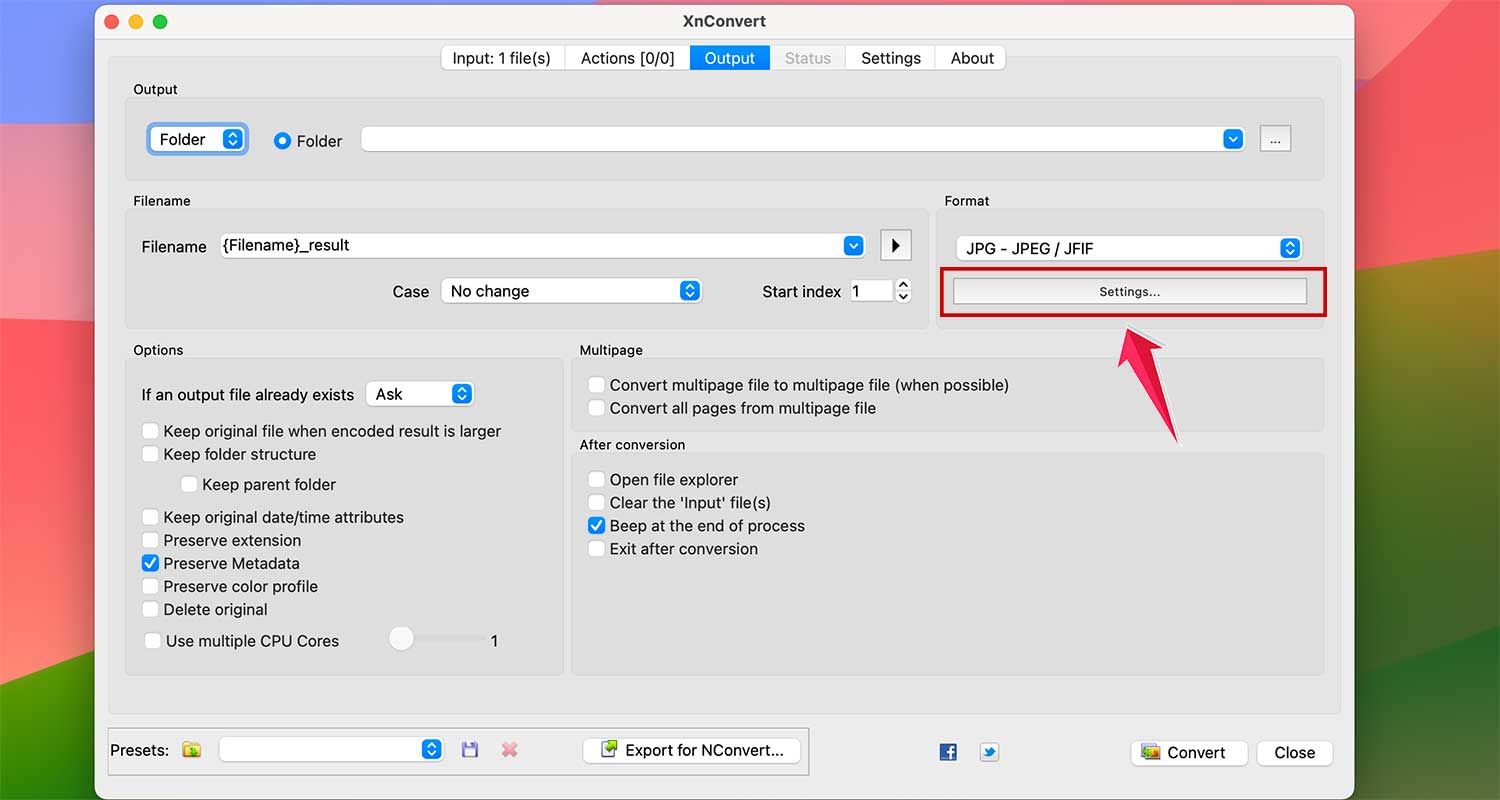The width and height of the screenshot is (1500, 800).
Task: Select the Folder radio button
Action: [282, 141]
